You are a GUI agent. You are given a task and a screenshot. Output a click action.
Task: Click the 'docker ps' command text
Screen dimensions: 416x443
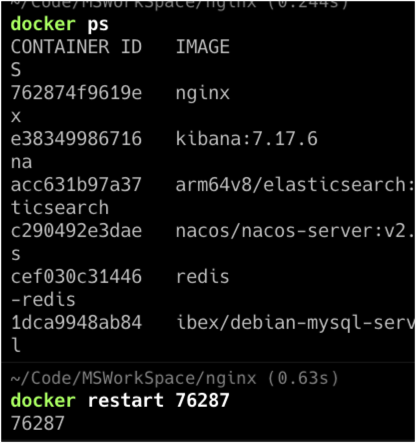[60, 25]
